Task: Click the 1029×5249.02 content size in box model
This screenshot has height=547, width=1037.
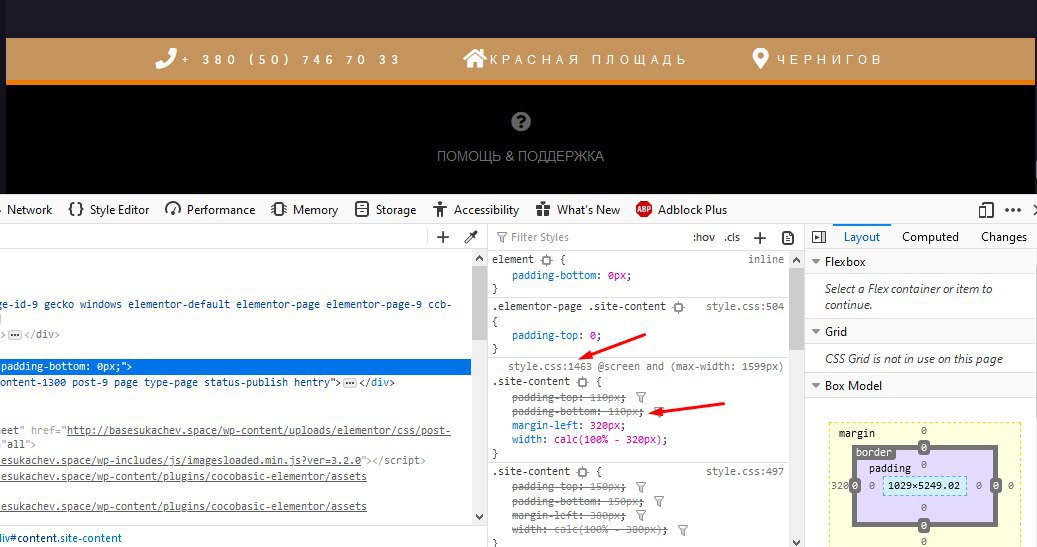Action: click(924, 485)
